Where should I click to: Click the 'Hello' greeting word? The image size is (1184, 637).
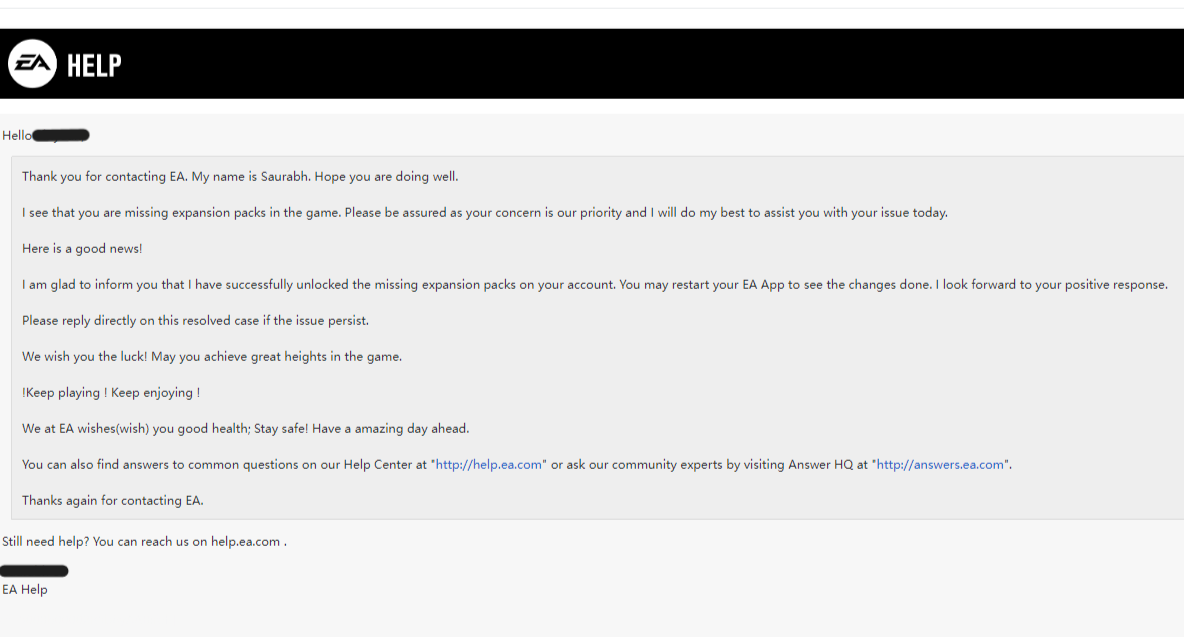pyautogui.click(x=17, y=135)
